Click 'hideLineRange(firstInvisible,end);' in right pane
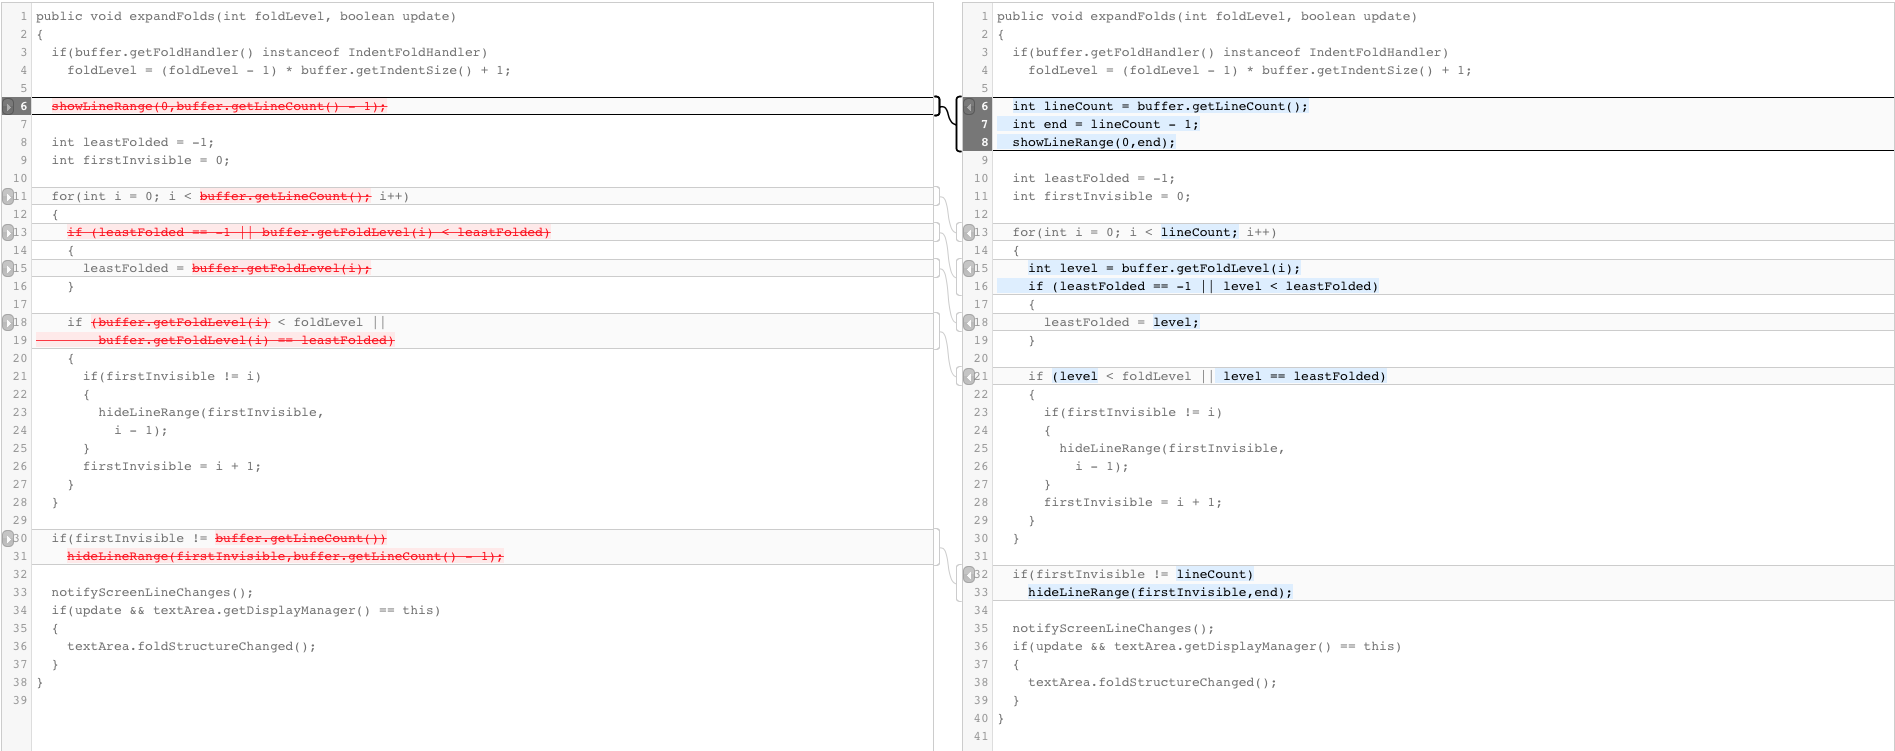1895x751 pixels. (1160, 592)
